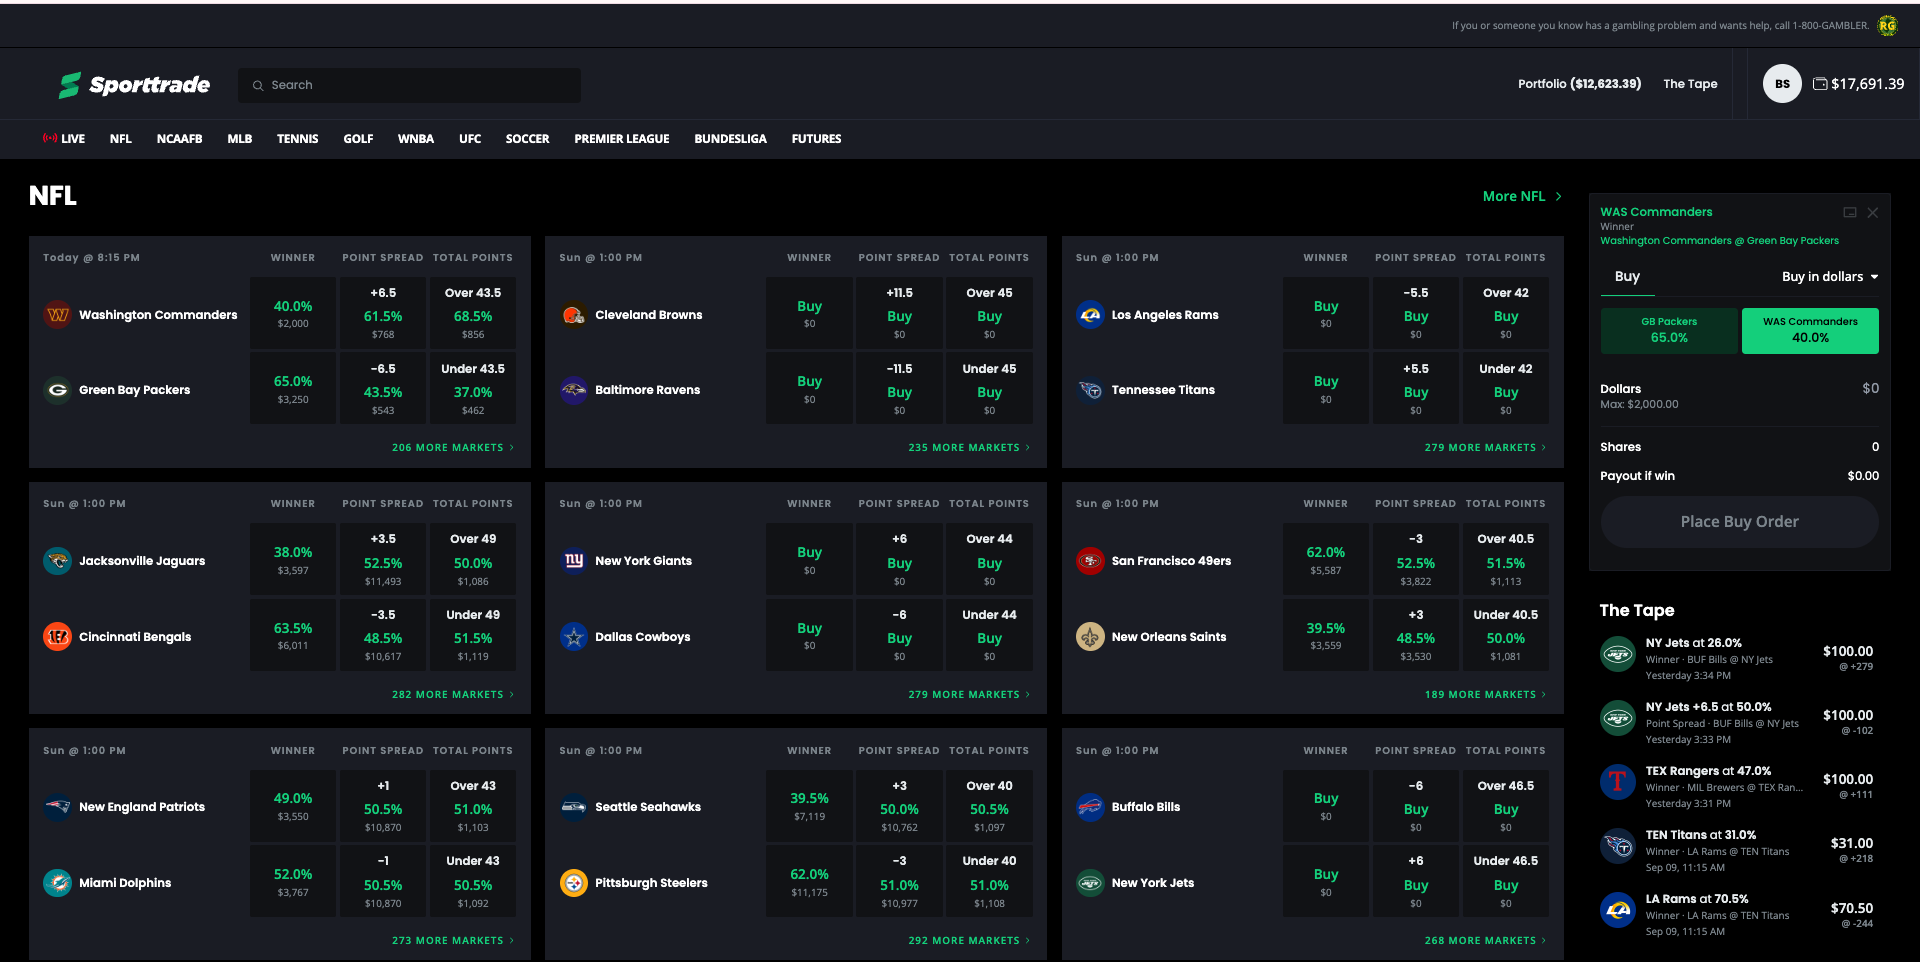Select the New Orleans Saints team logo
This screenshot has height=962, width=1920.
(x=1090, y=637)
